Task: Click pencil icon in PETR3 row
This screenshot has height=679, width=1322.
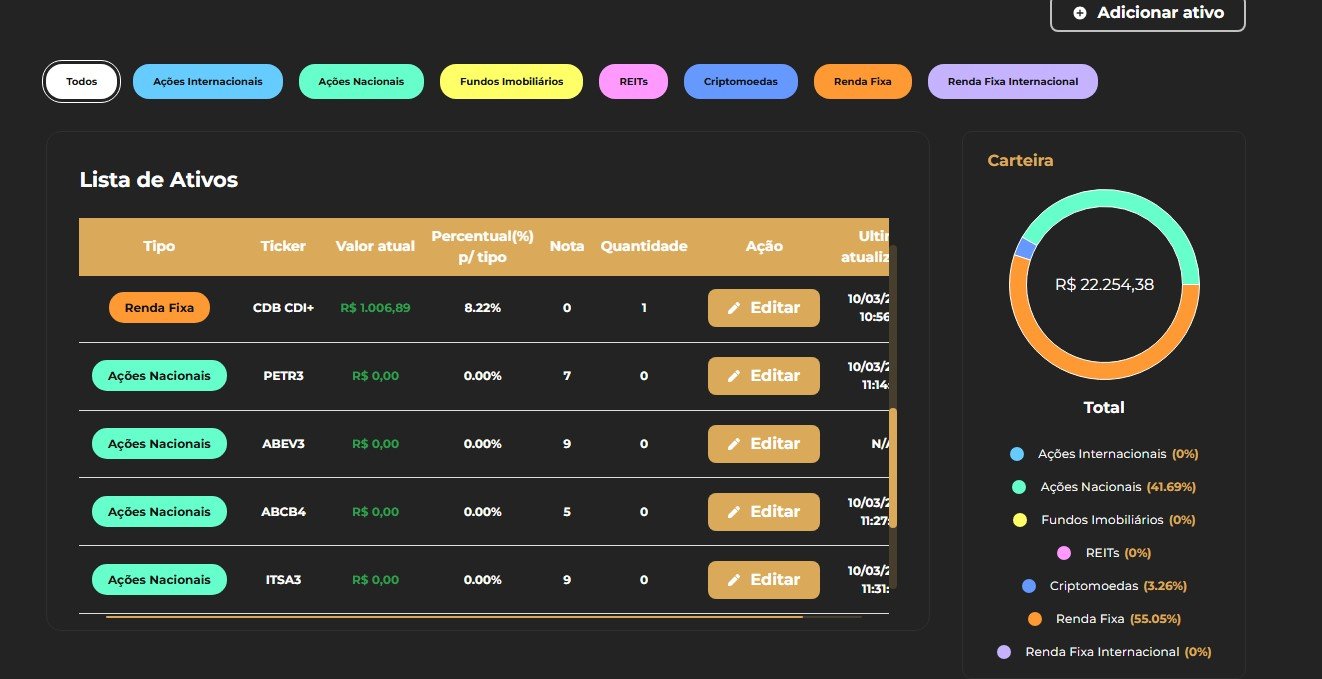Action: (x=734, y=376)
